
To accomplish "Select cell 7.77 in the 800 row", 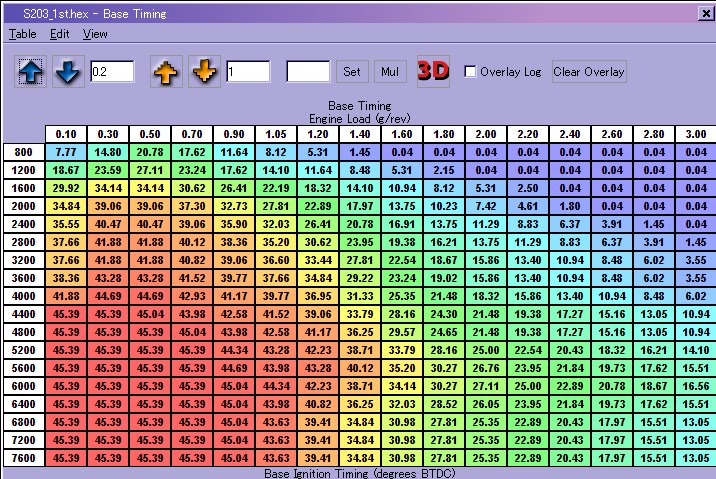I will [x=66, y=152].
